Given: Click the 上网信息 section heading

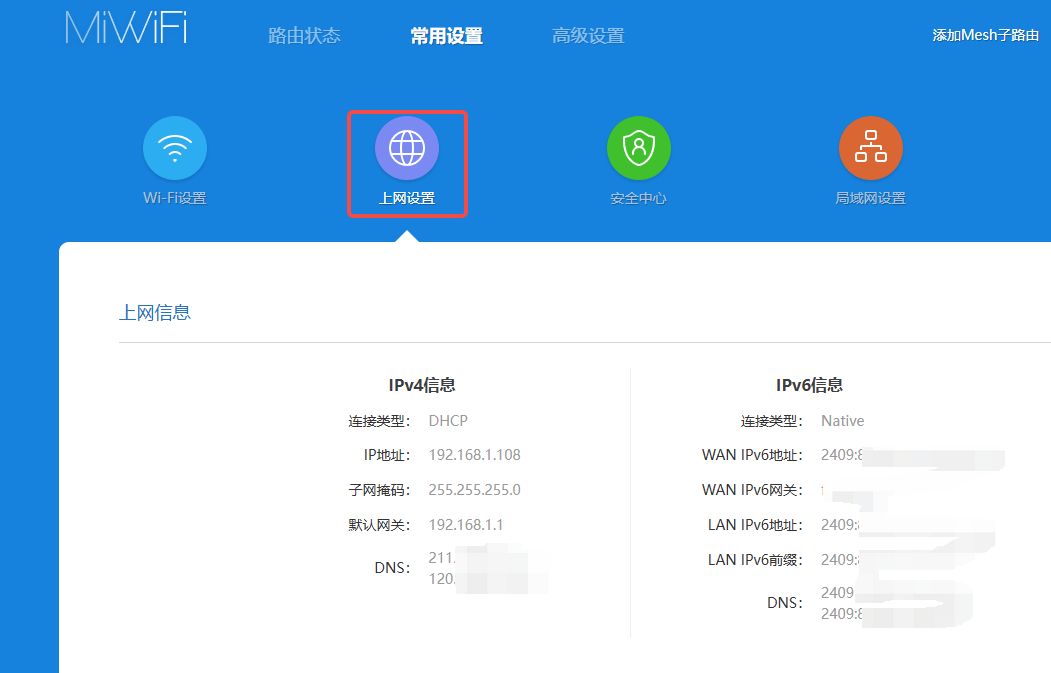Looking at the screenshot, I should tap(155, 313).
